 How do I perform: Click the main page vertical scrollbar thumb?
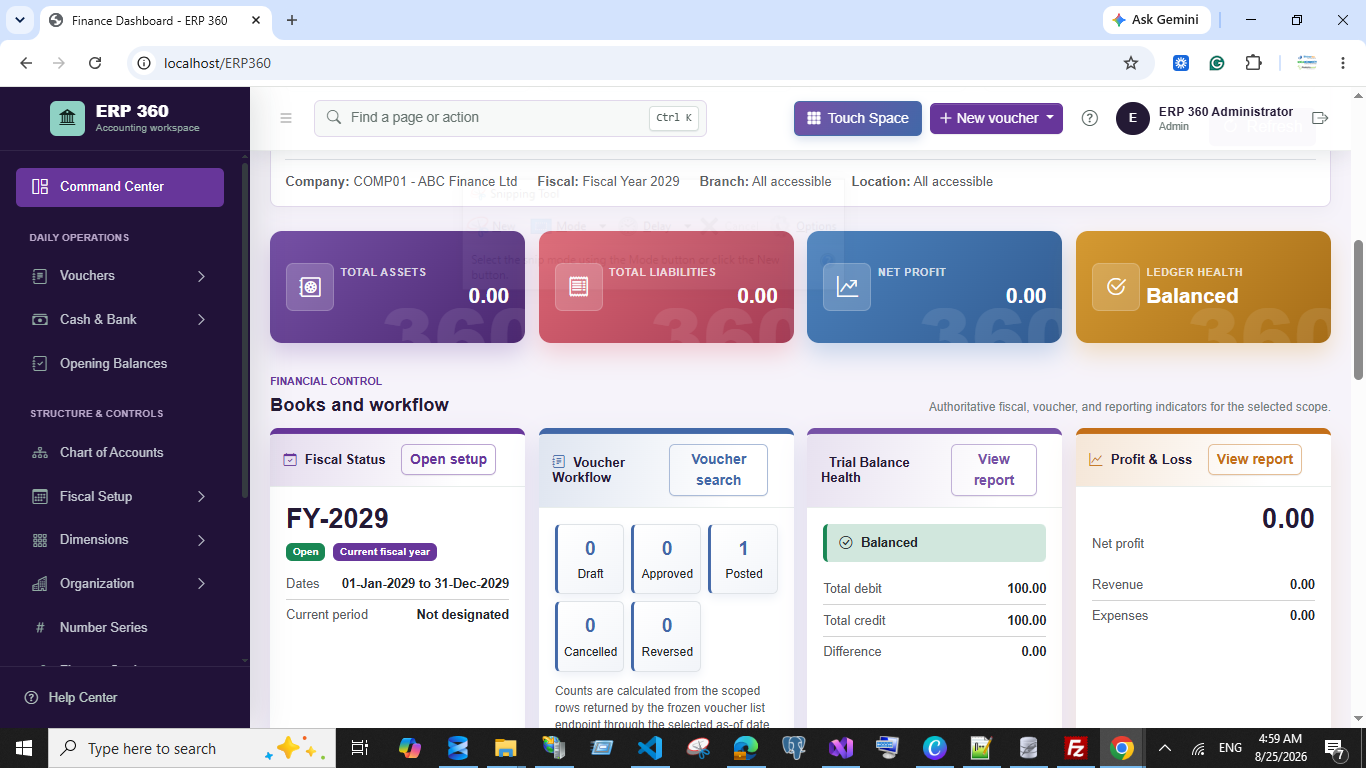[1358, 310]
